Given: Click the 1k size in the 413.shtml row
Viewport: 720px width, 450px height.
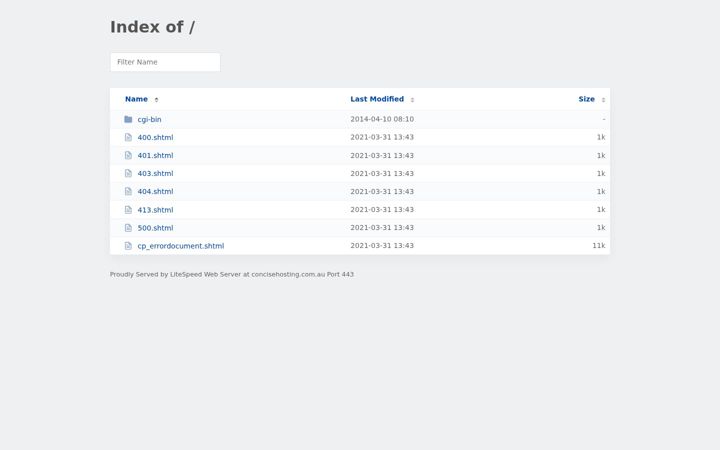Looking at the screenshot, I should click(601, 209).
